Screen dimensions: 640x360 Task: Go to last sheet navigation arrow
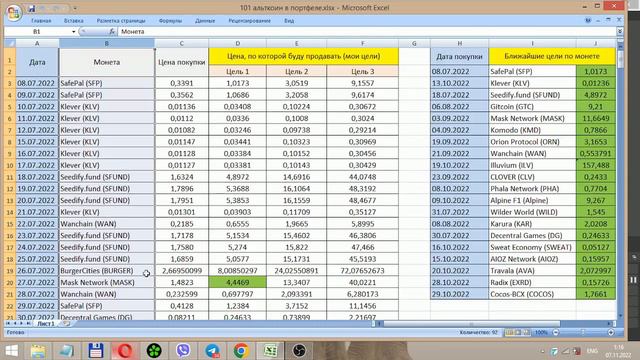(x=28, y=323)
